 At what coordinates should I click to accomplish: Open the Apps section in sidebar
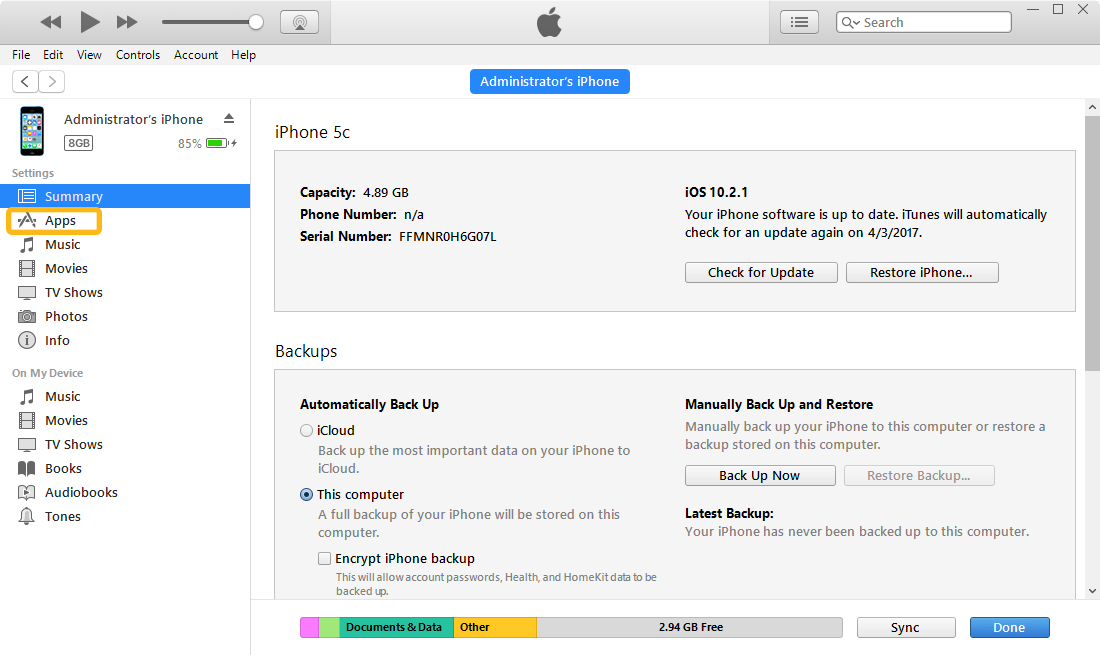point(59,220)
